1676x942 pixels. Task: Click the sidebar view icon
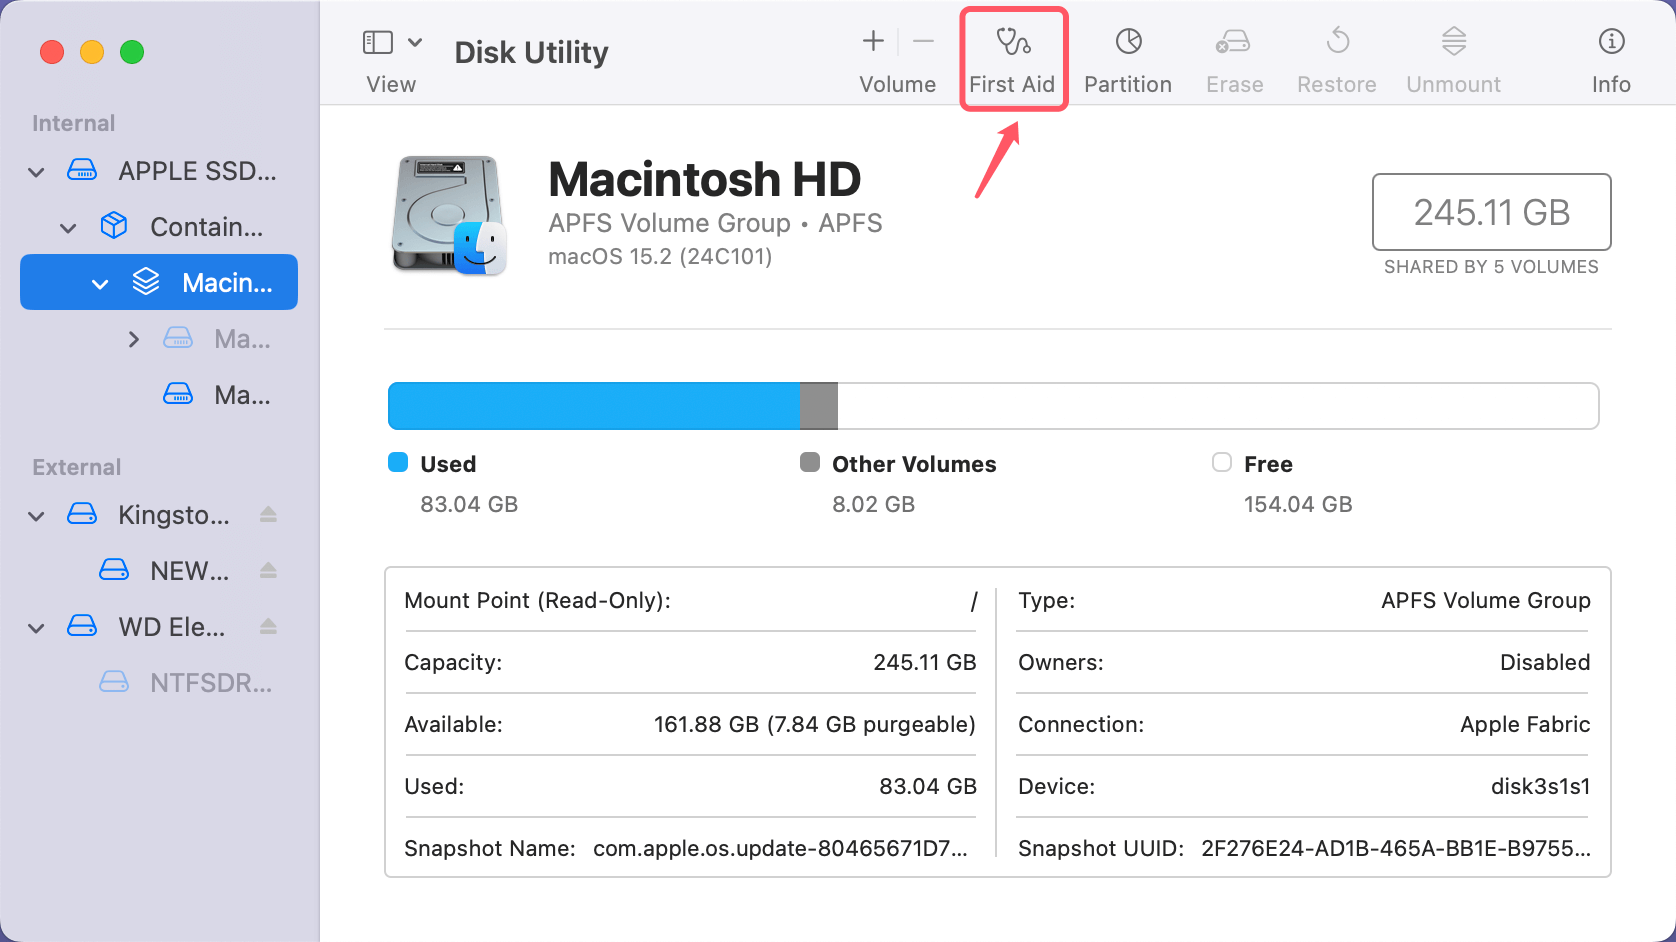[377, 42]
